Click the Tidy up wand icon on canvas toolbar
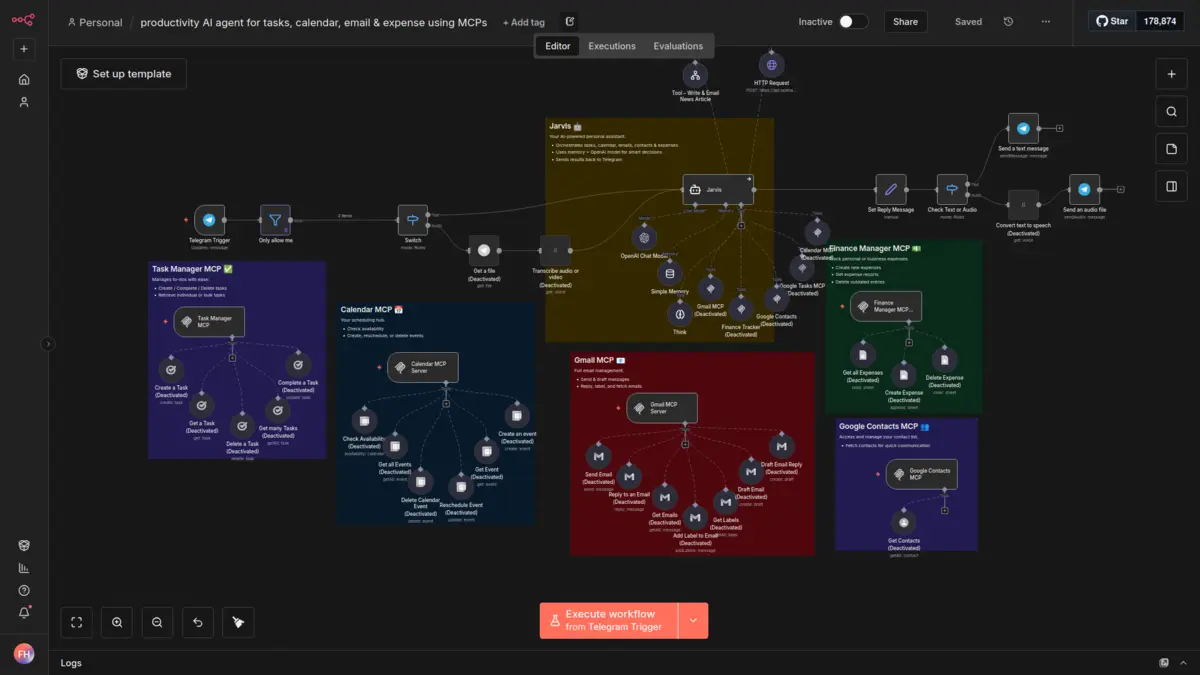Screen dimensions: 1200x675 click(x=237, y=622)
